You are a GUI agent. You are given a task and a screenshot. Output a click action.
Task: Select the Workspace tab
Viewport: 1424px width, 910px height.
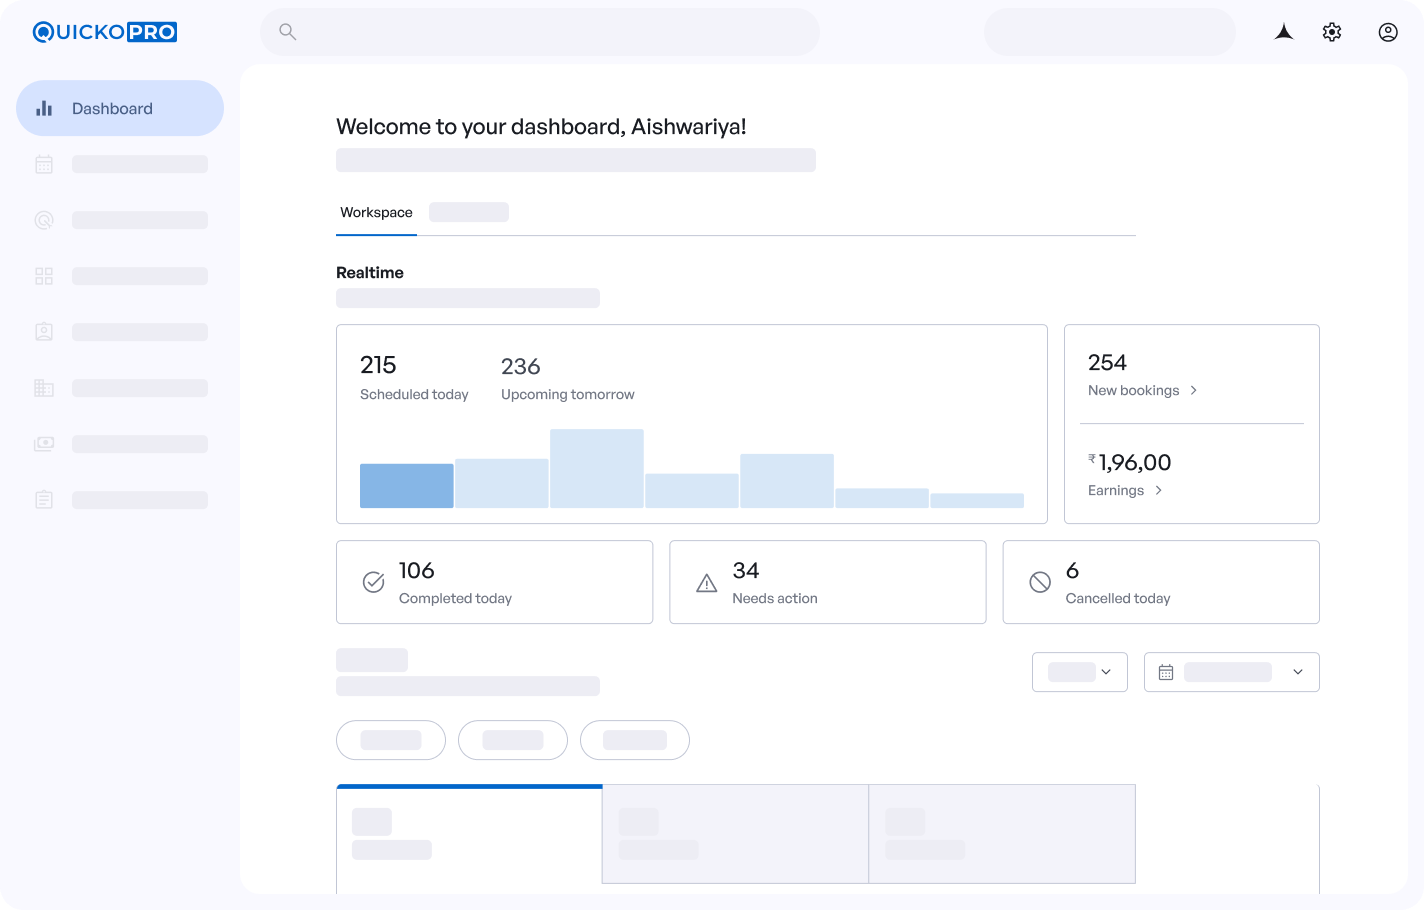tap(376, 213)
